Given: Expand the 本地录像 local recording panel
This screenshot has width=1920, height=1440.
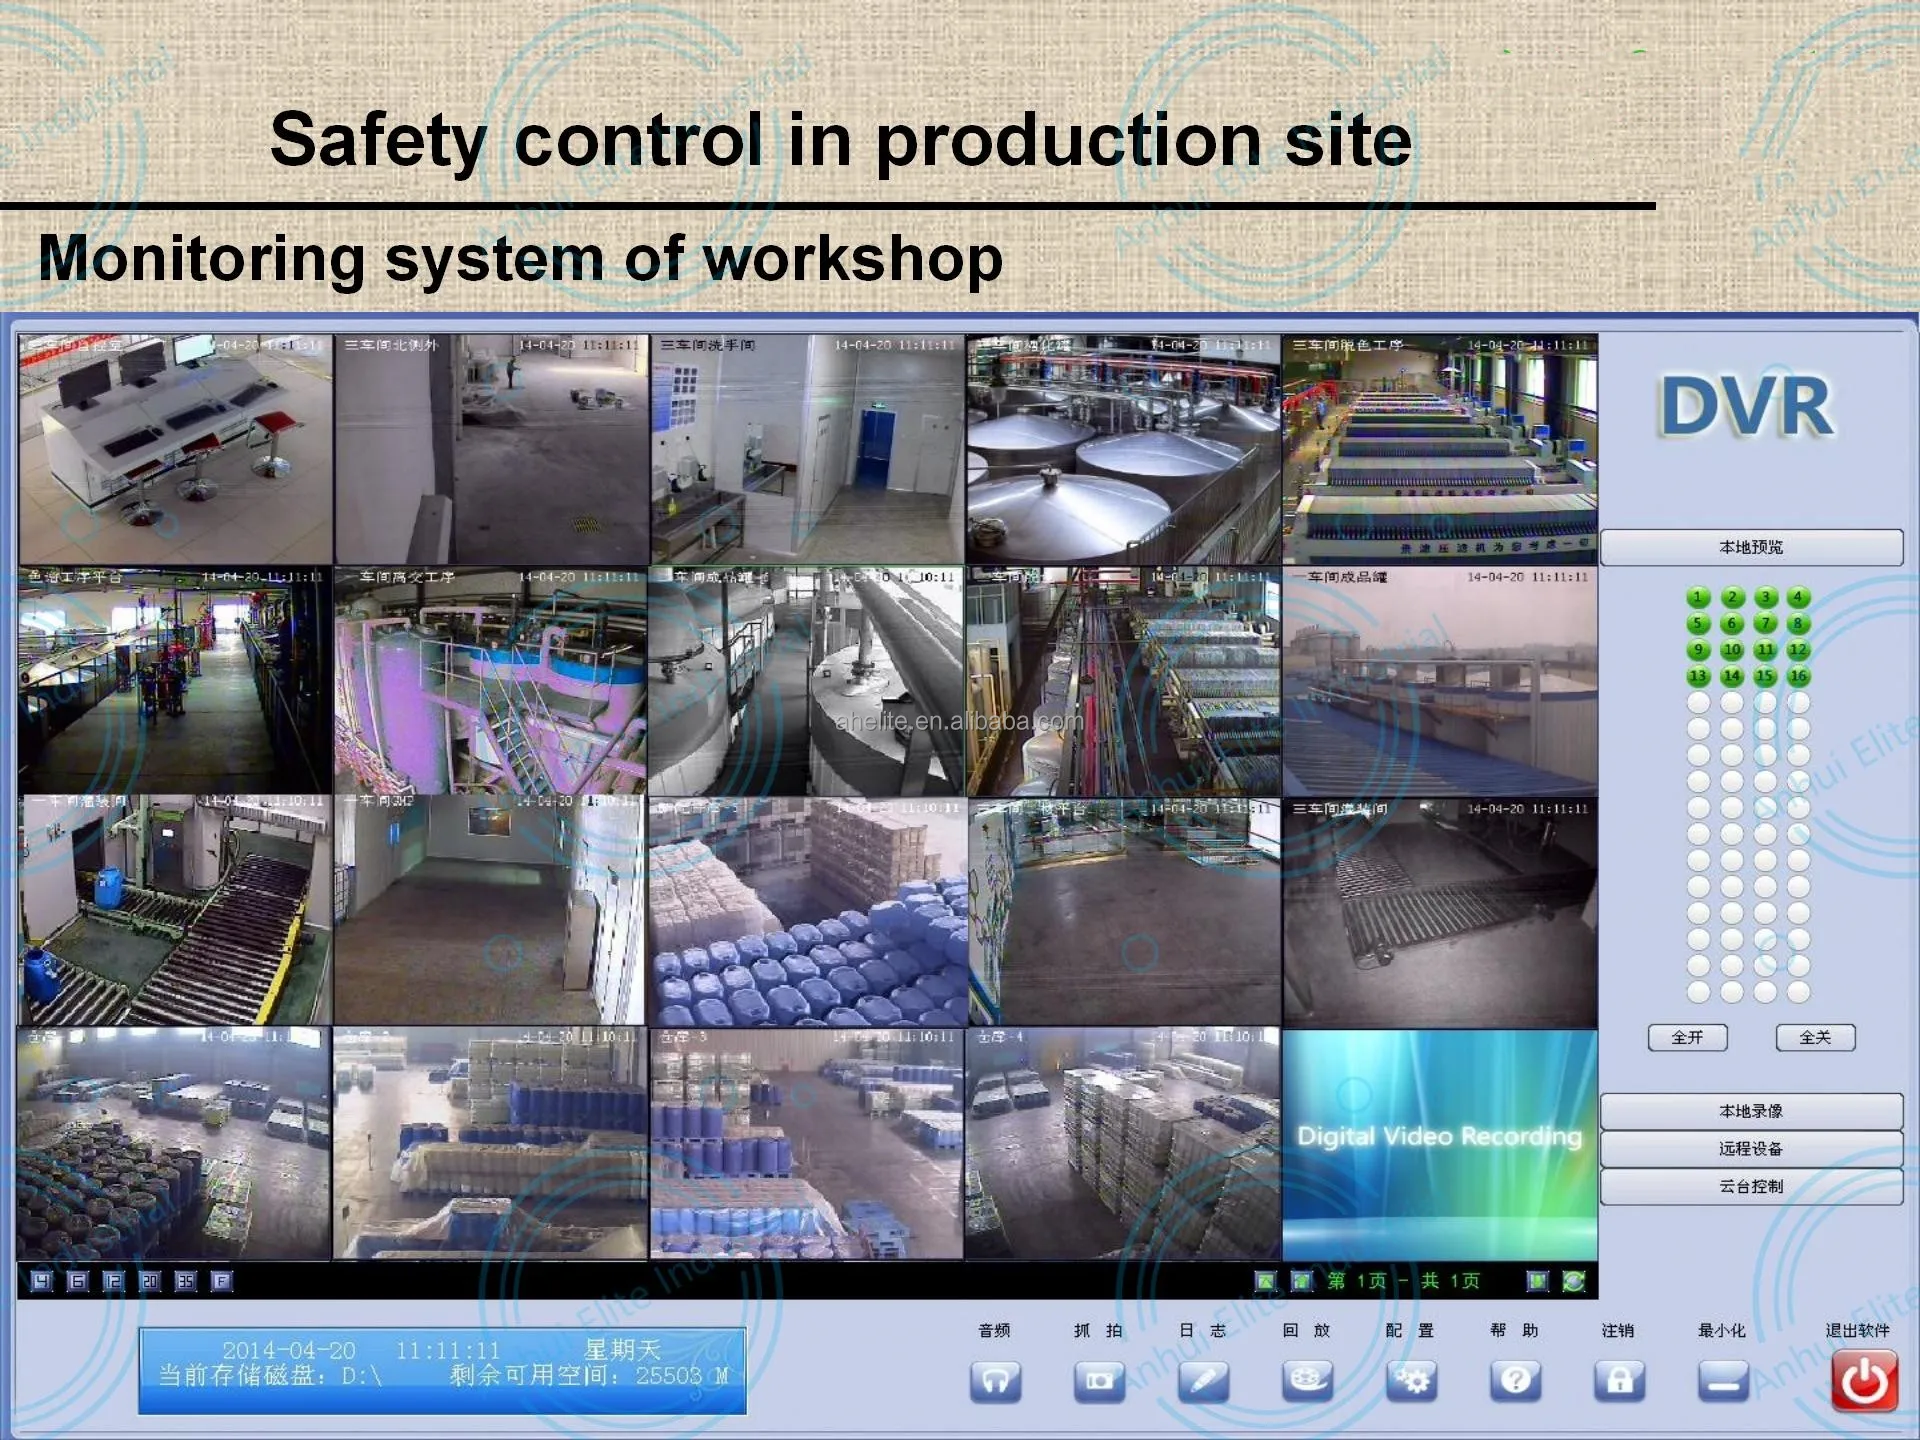Looking at the screenshot, I should tap(1751, 1111).
